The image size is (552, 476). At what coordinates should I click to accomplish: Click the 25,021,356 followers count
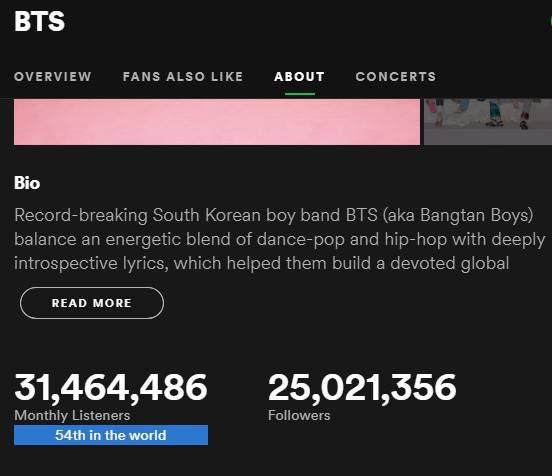point(362,388)
